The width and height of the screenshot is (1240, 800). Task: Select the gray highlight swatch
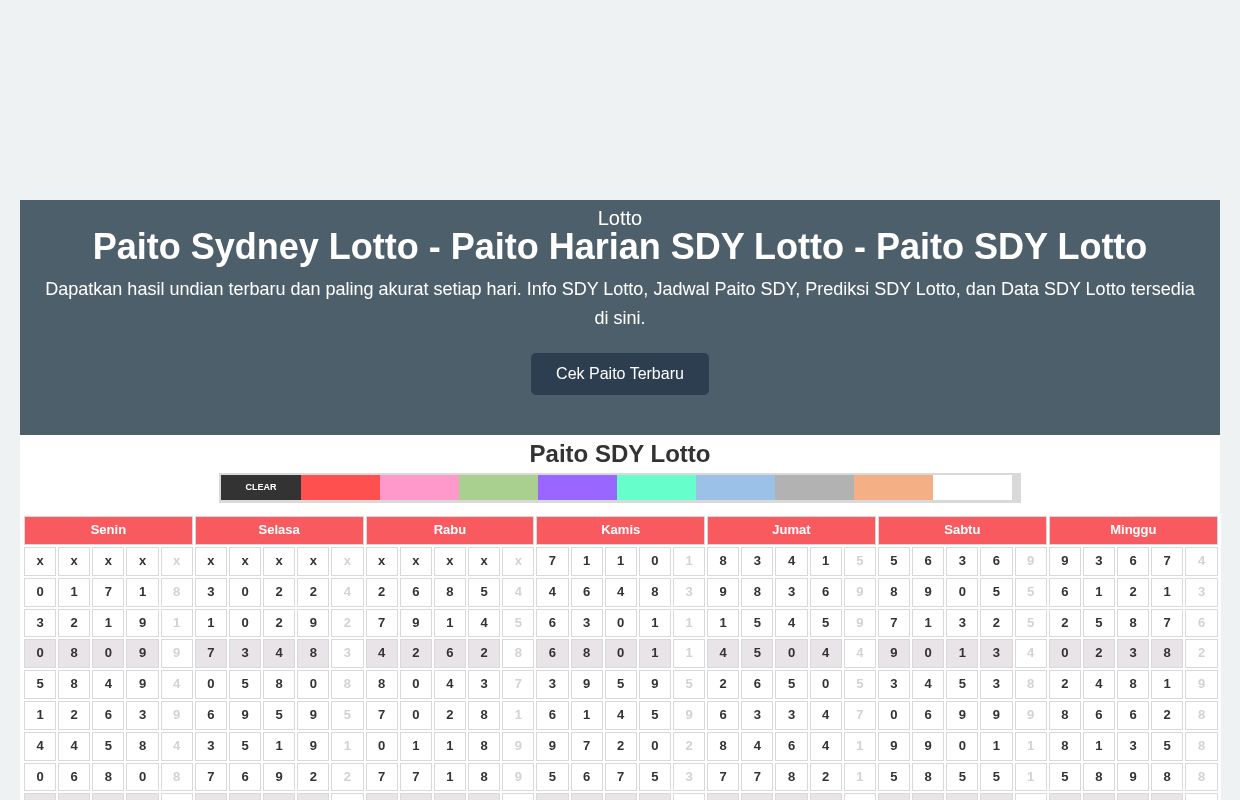click(x=814, y=487)
